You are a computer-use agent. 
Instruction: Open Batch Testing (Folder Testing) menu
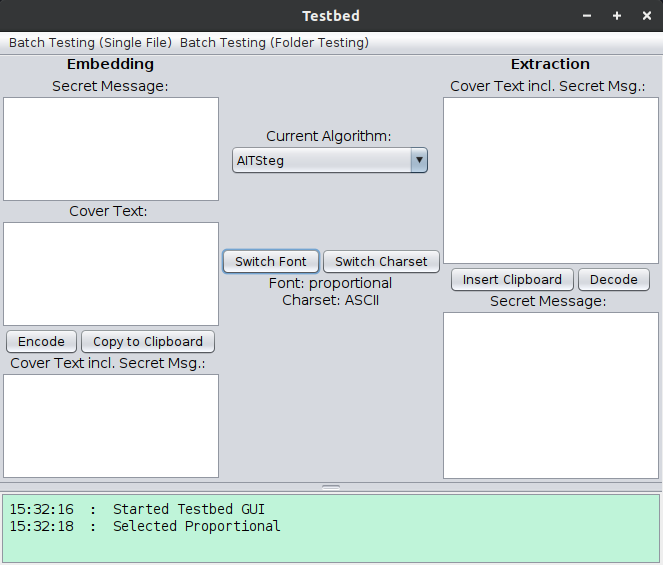click(274, 43)
